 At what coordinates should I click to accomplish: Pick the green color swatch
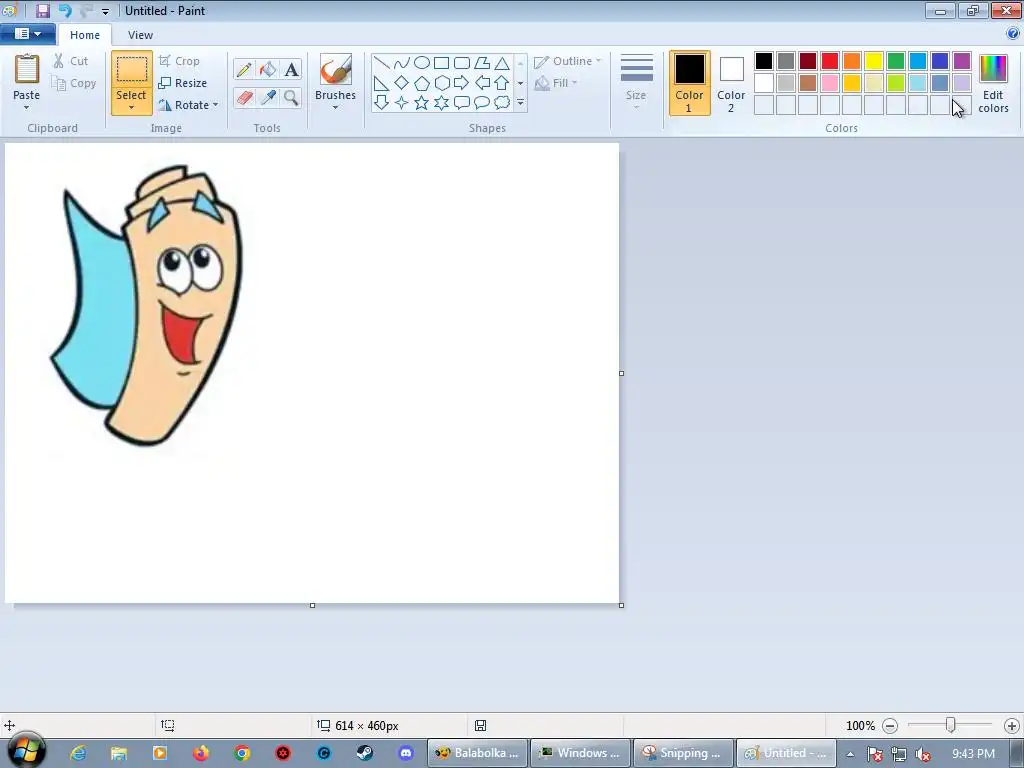[x=896, y=61]
